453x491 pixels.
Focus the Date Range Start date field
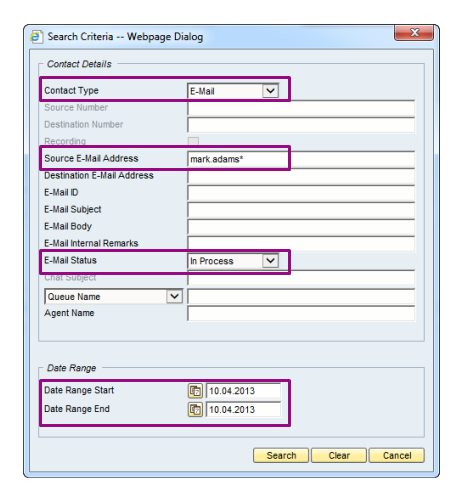243,391
